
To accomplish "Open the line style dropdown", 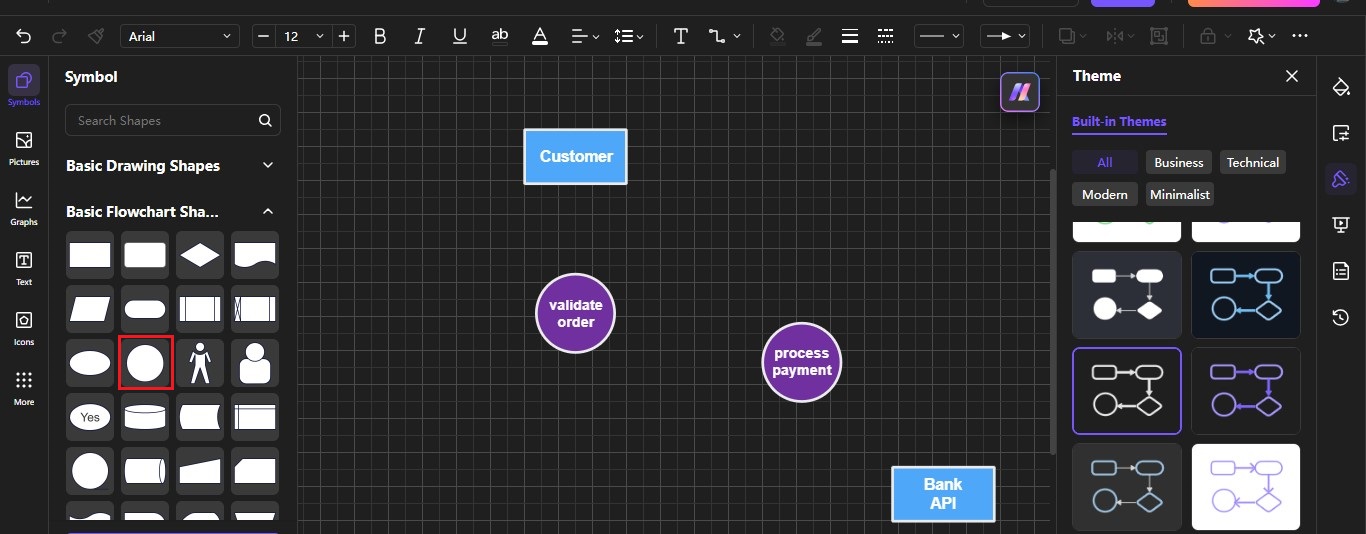I will pos(938,36).
